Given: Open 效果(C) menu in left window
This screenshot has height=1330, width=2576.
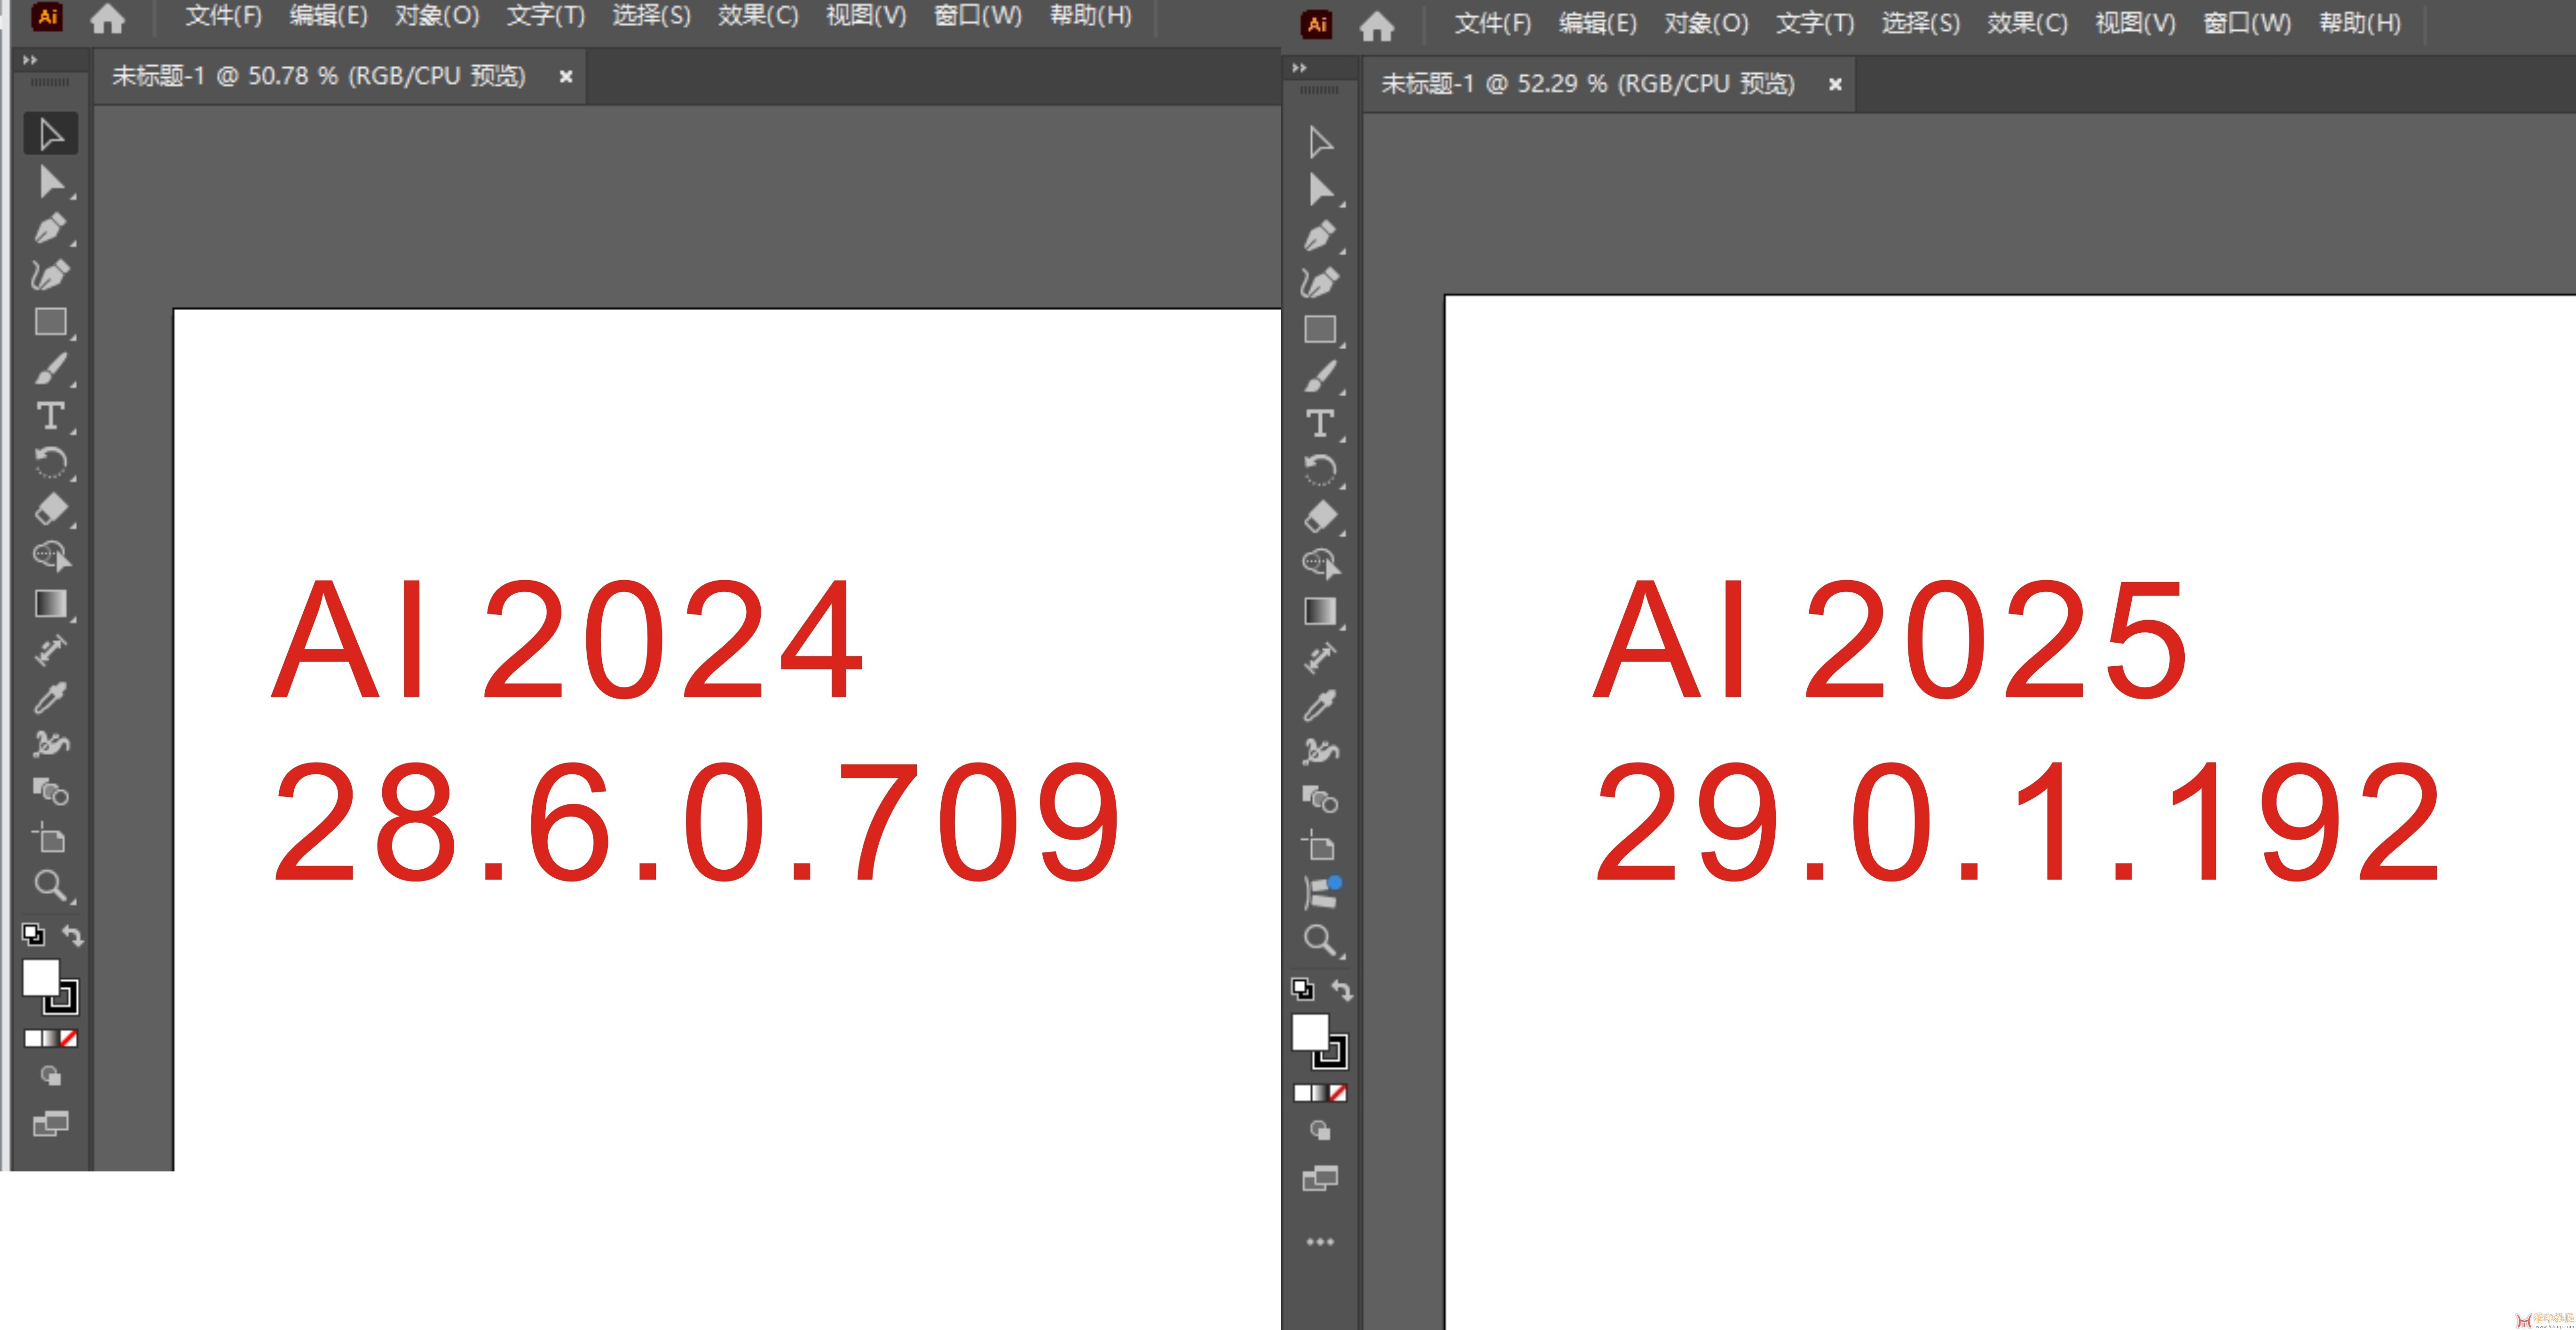Looking at the screenshot, I should (x=758, y=16).
